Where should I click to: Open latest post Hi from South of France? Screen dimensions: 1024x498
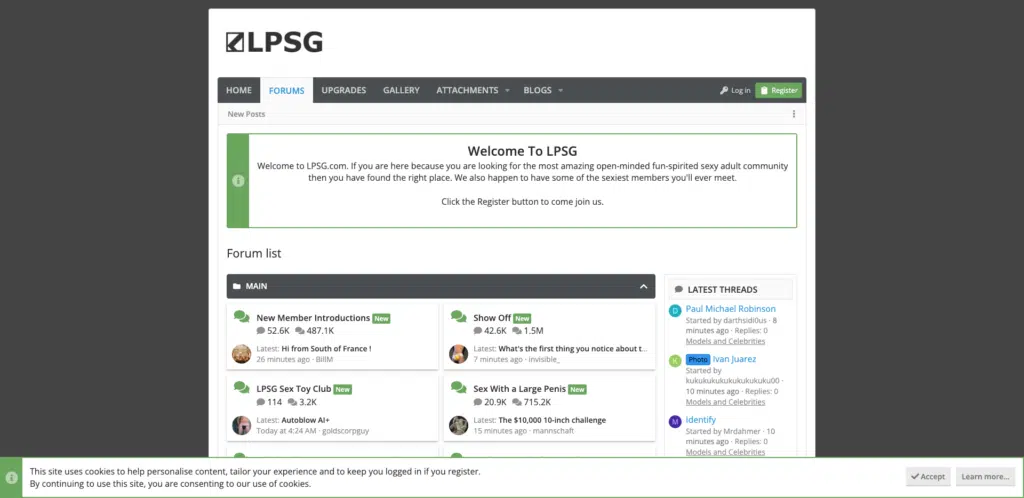coord(327,349)
